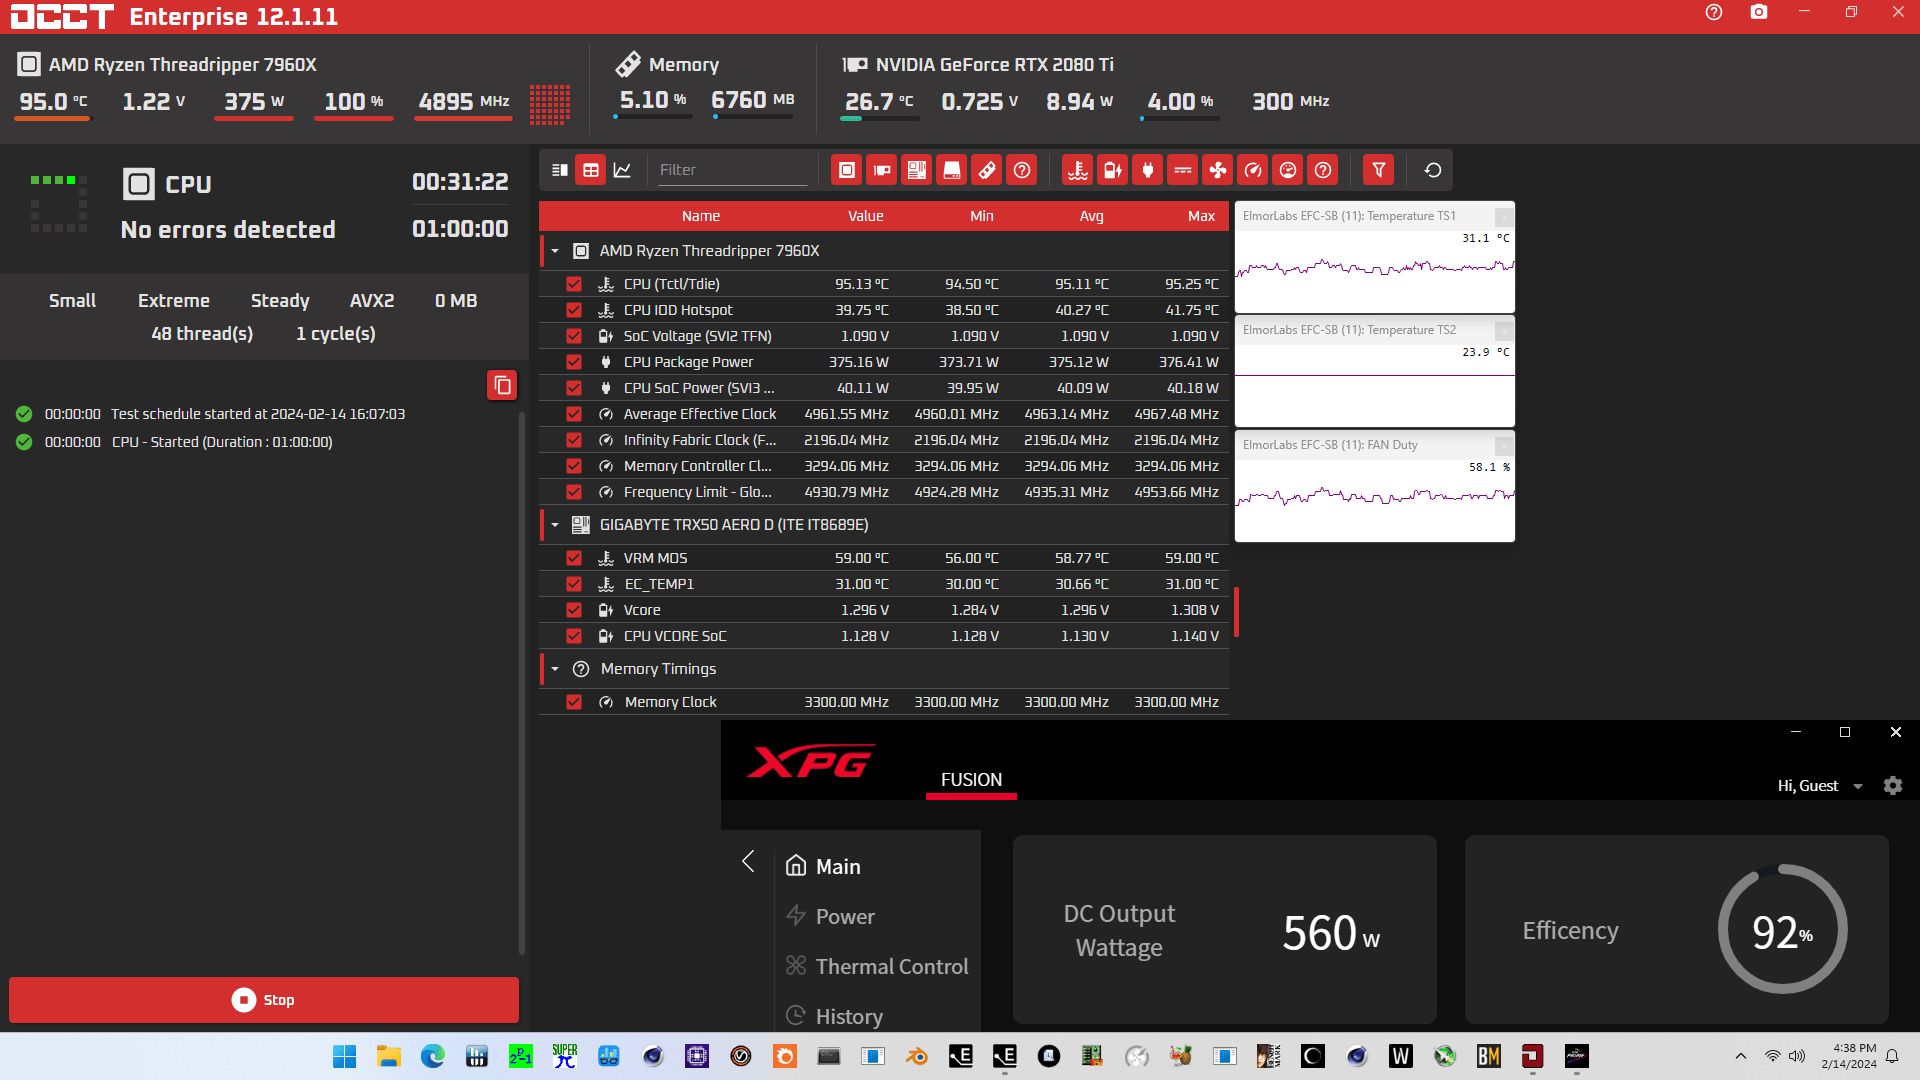Screen dimensions: 1920x1080
Task: Toggle CPU sensor category filter icon
Action: (847, 170)
